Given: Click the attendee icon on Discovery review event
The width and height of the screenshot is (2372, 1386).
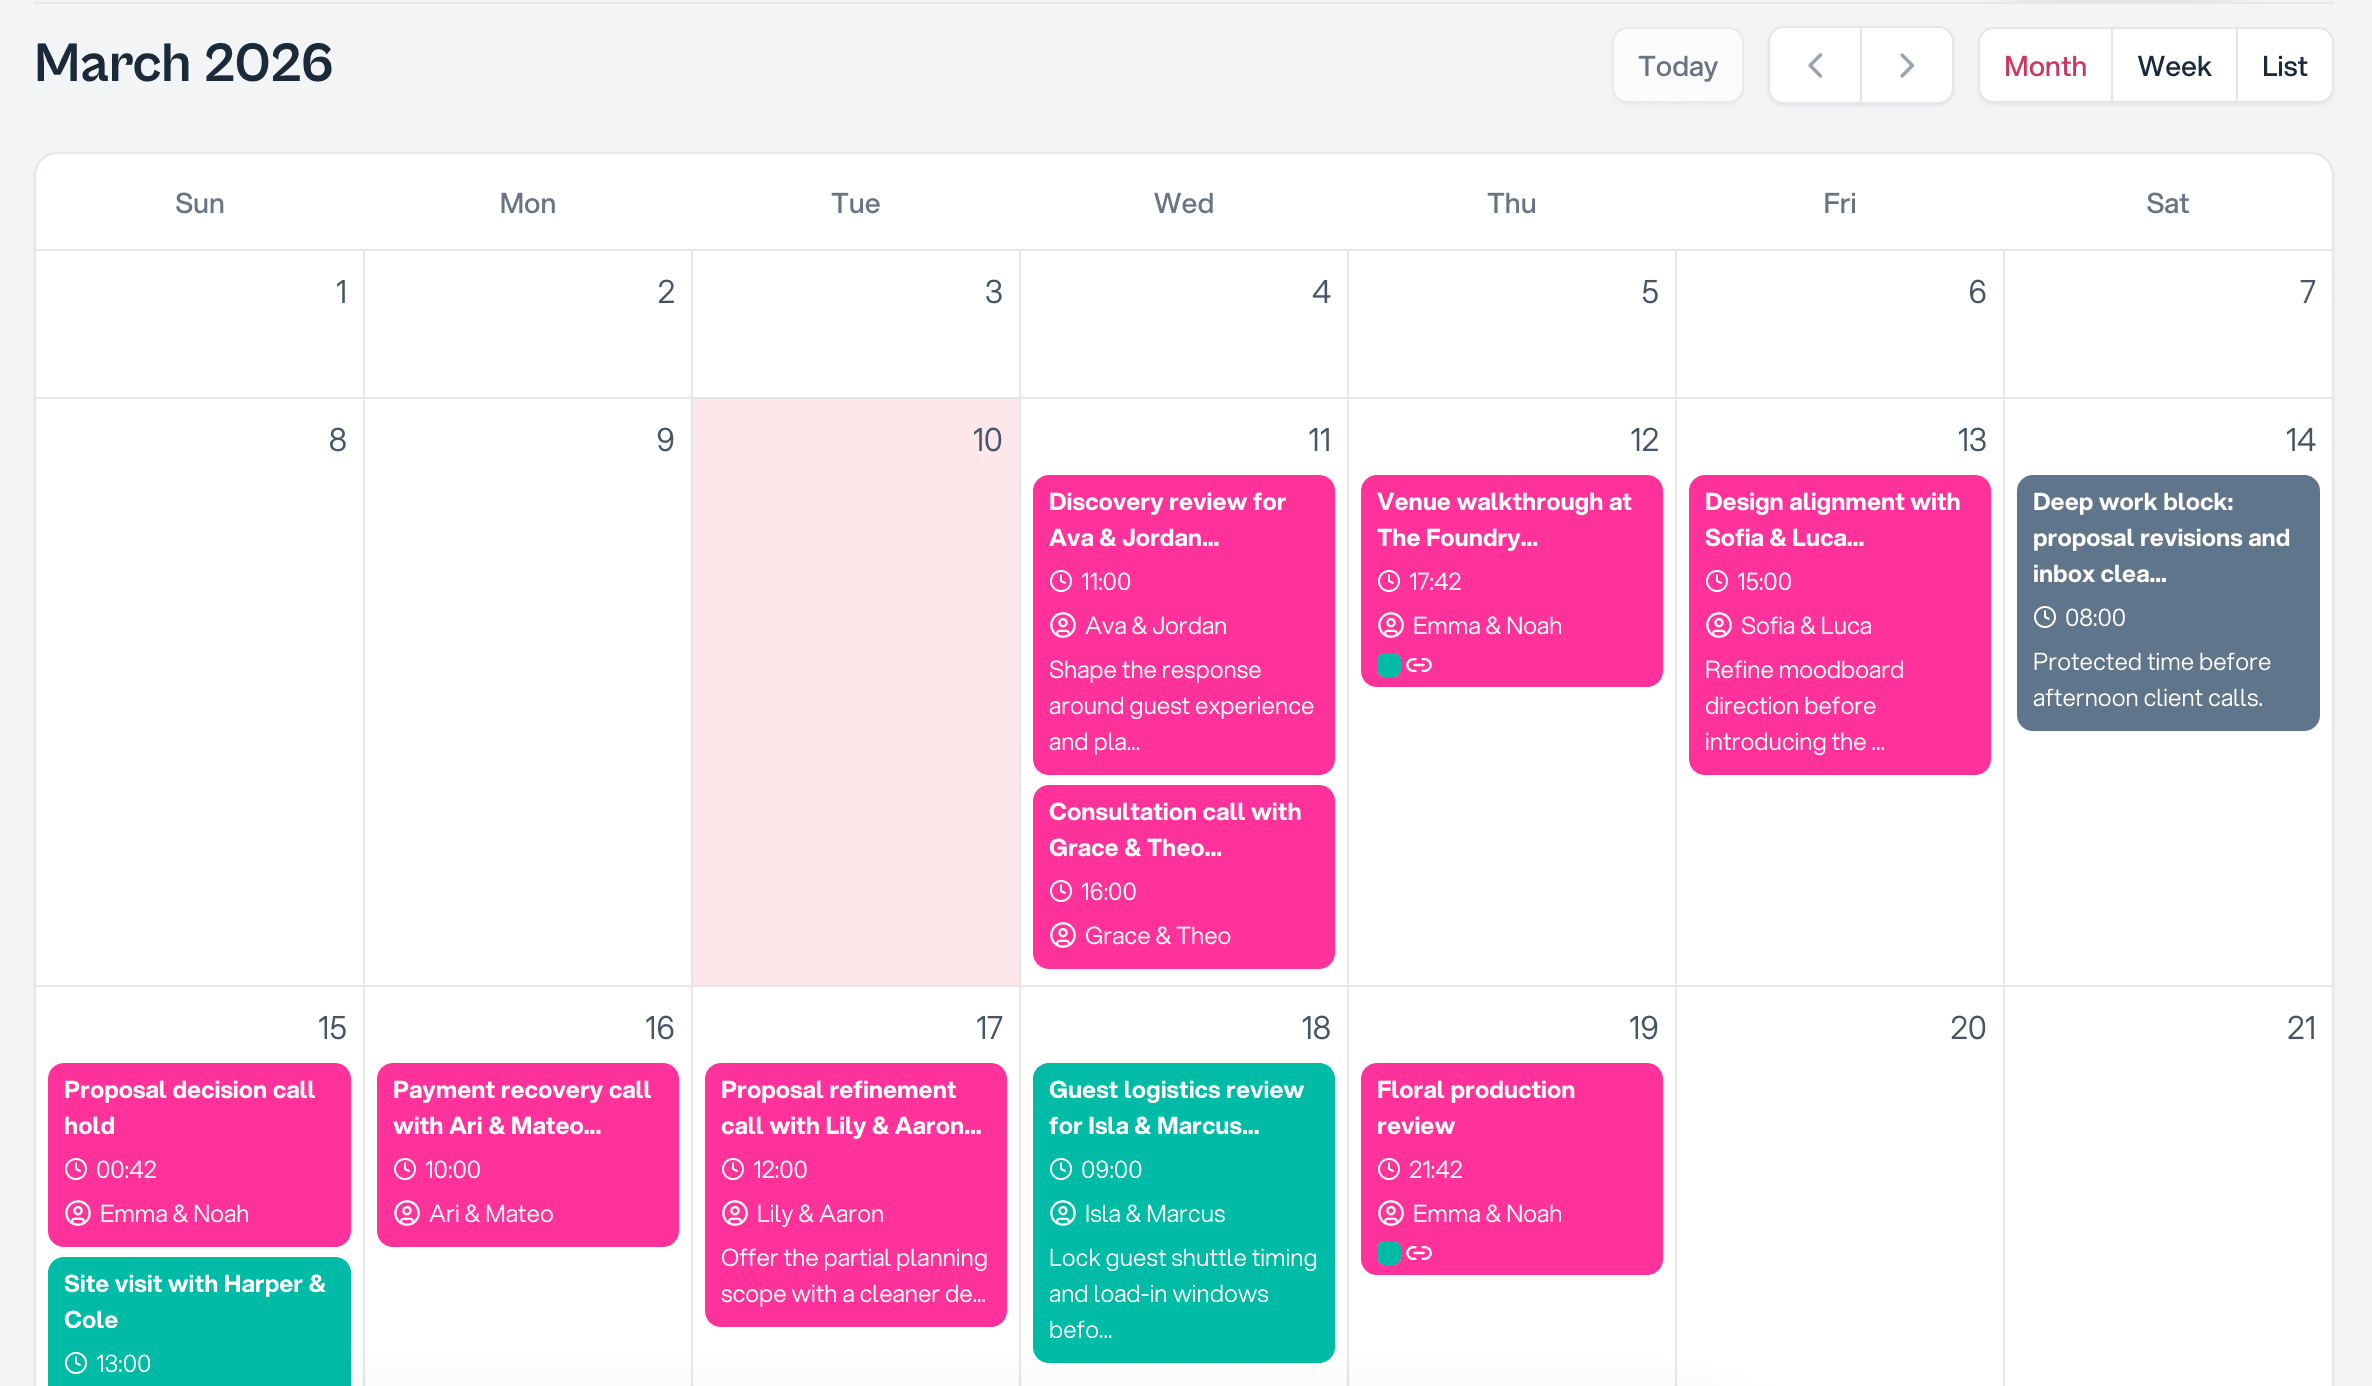Looking at the screenshot, I should click(x=1062, y=625).
